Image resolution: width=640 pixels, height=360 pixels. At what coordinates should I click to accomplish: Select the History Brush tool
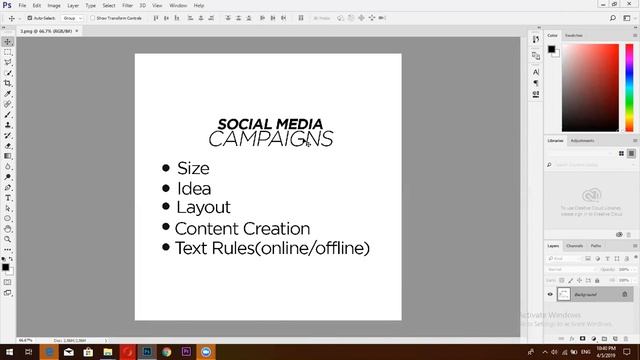point(8,136)
